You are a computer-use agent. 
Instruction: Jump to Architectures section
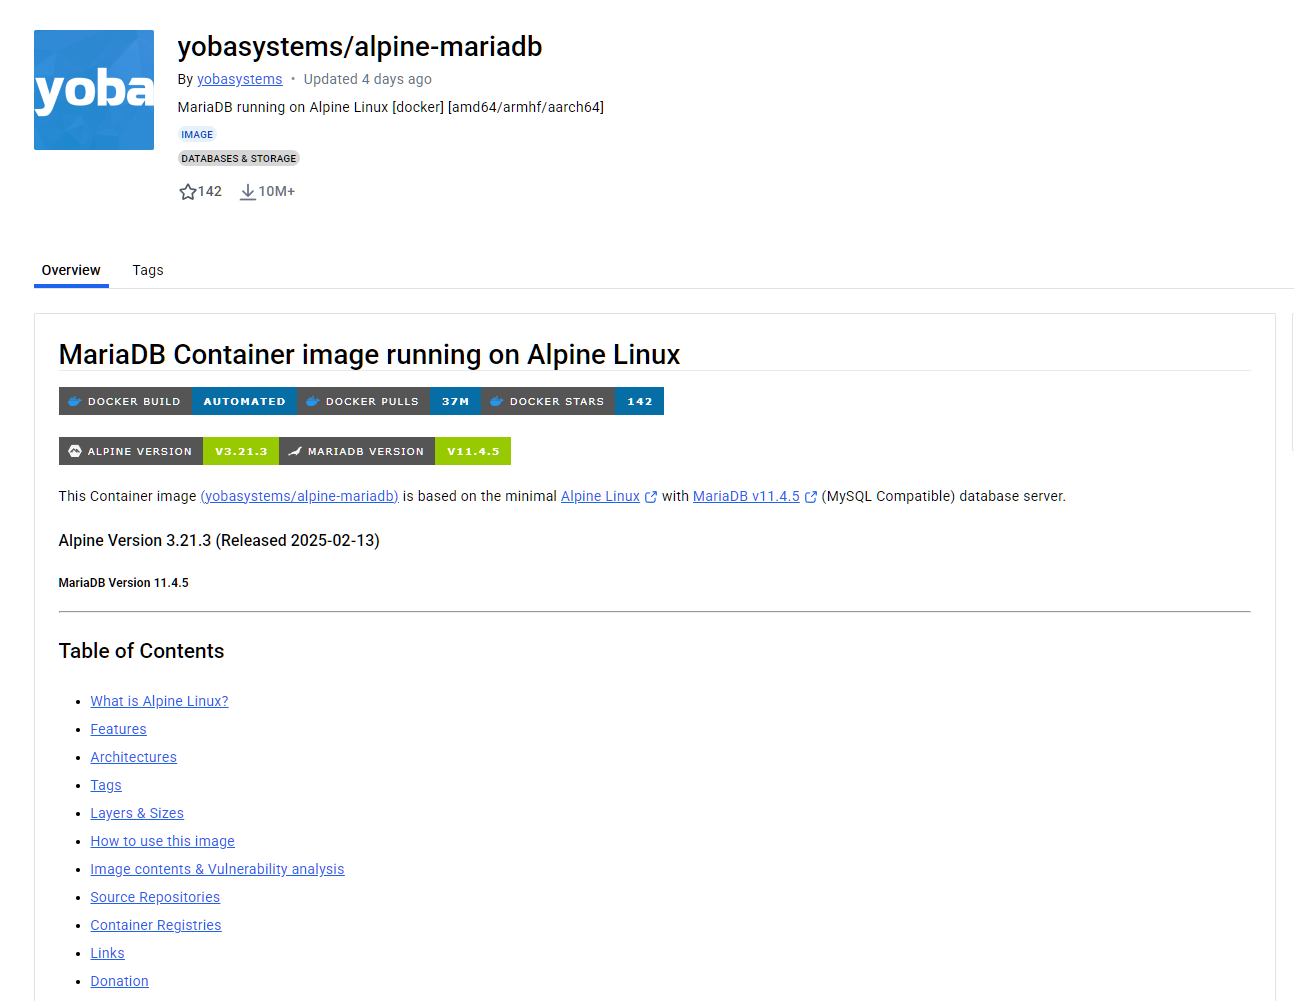pyautogui.click(x=133, y=757)
